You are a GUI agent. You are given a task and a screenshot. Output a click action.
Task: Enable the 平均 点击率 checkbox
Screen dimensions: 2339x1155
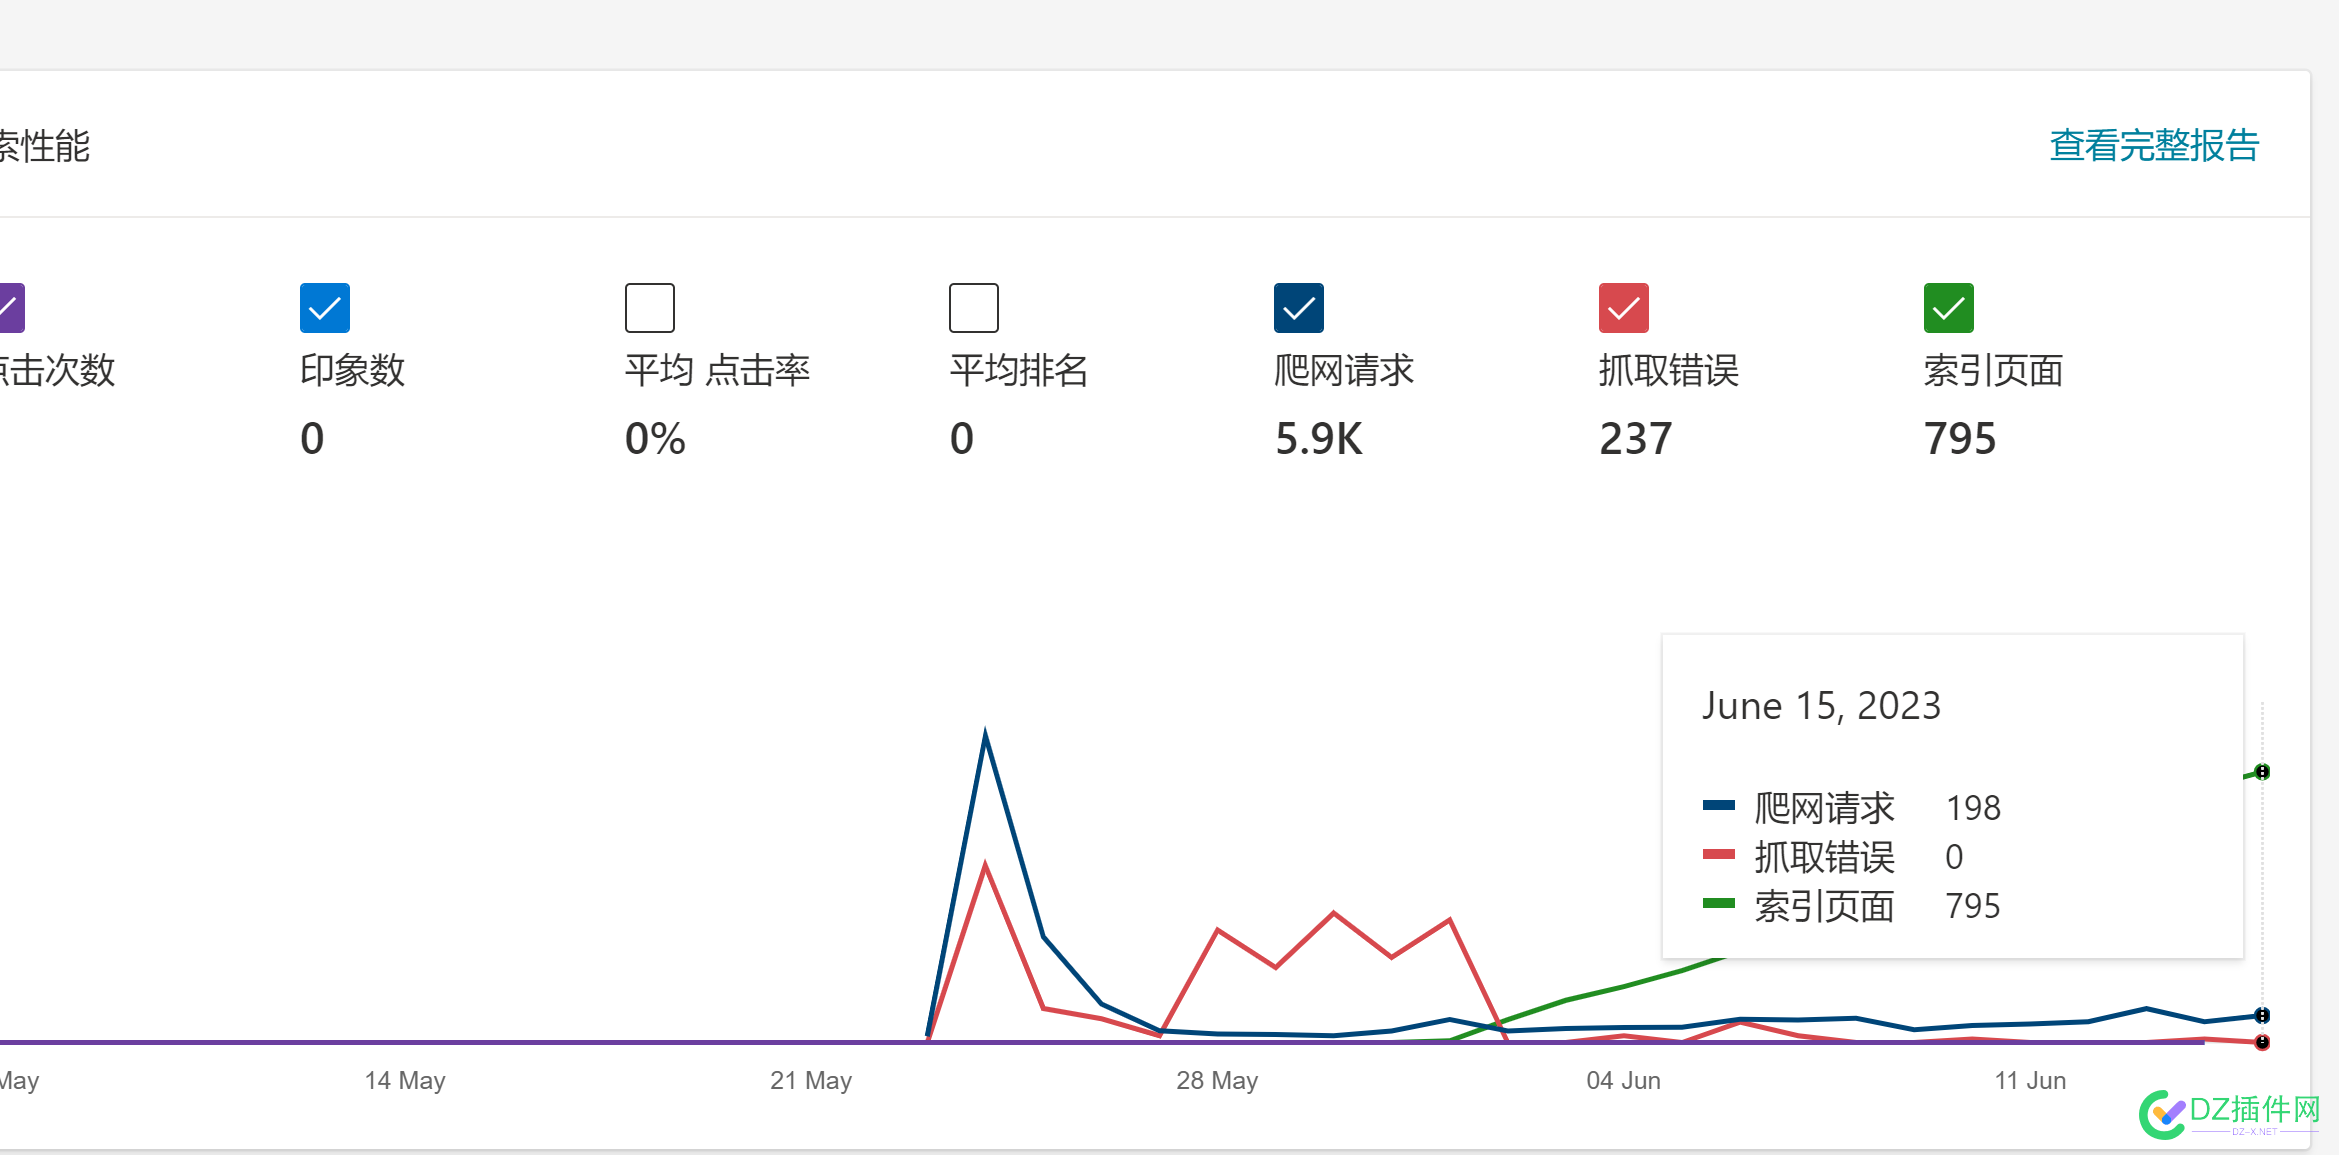650,308
